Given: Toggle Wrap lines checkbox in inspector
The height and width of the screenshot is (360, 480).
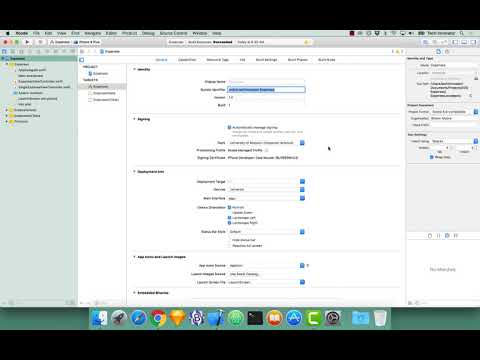Looking at the screenshot, I should tap(432, 157).
